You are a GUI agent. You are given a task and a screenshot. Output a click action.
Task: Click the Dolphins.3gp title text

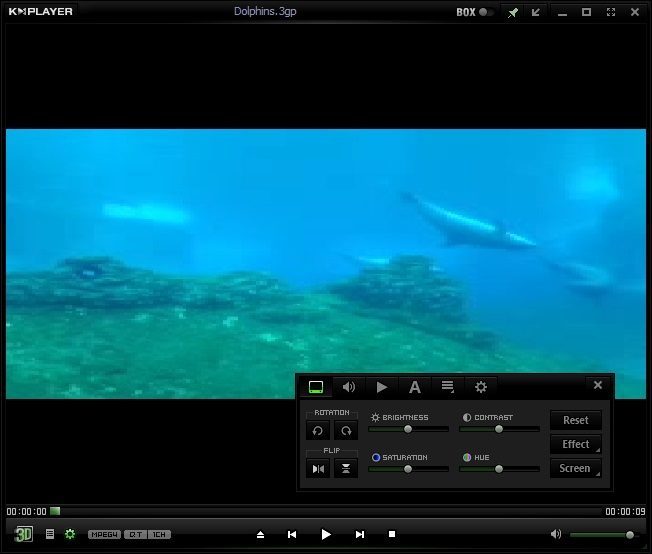(x=265, y=12)
